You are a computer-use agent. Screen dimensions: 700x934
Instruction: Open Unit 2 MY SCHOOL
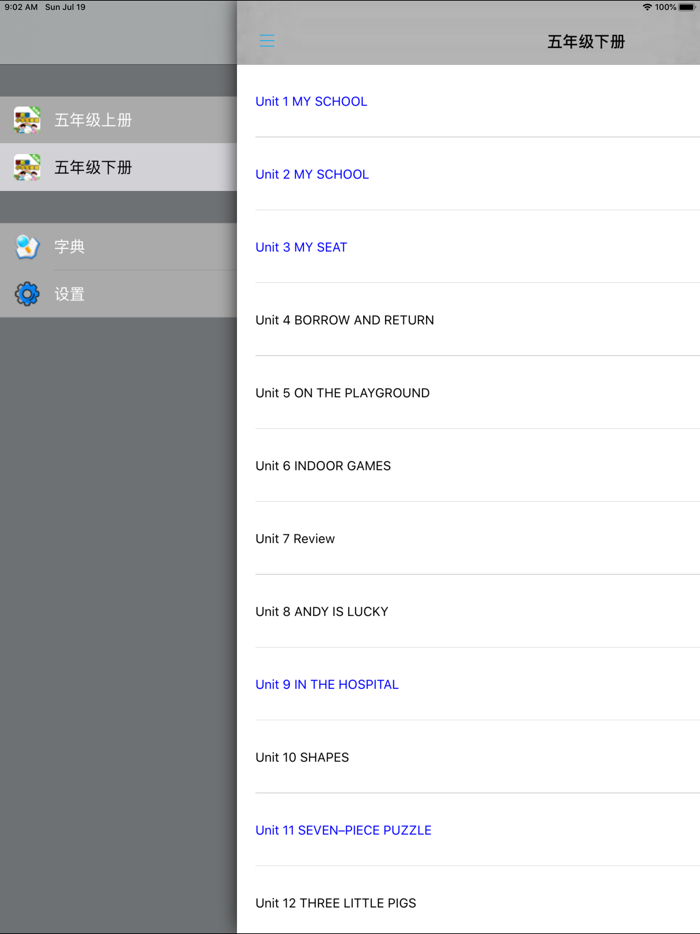coord(468,174)
